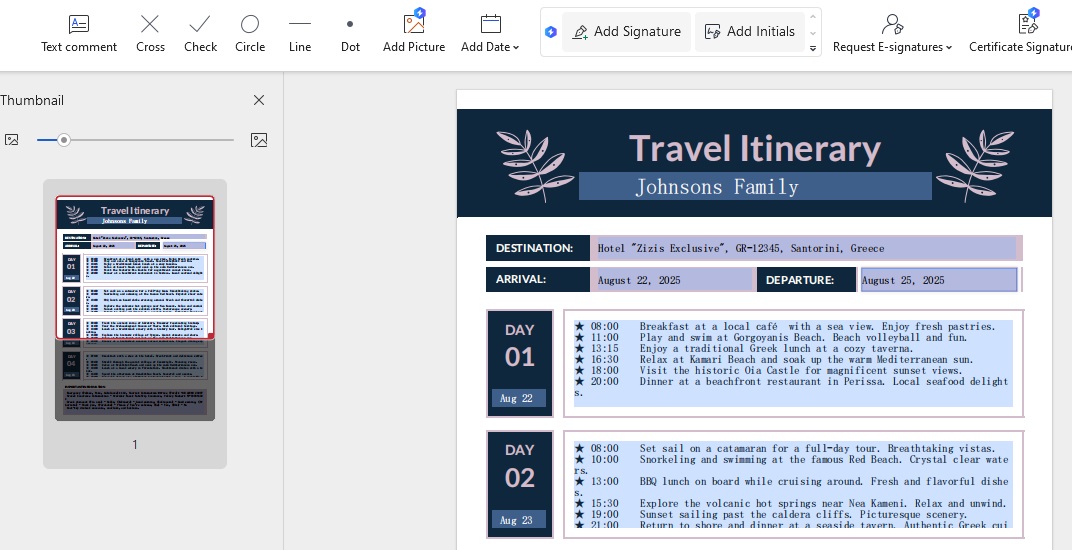Select the page 1 thumbnail

tap(135, 308)
